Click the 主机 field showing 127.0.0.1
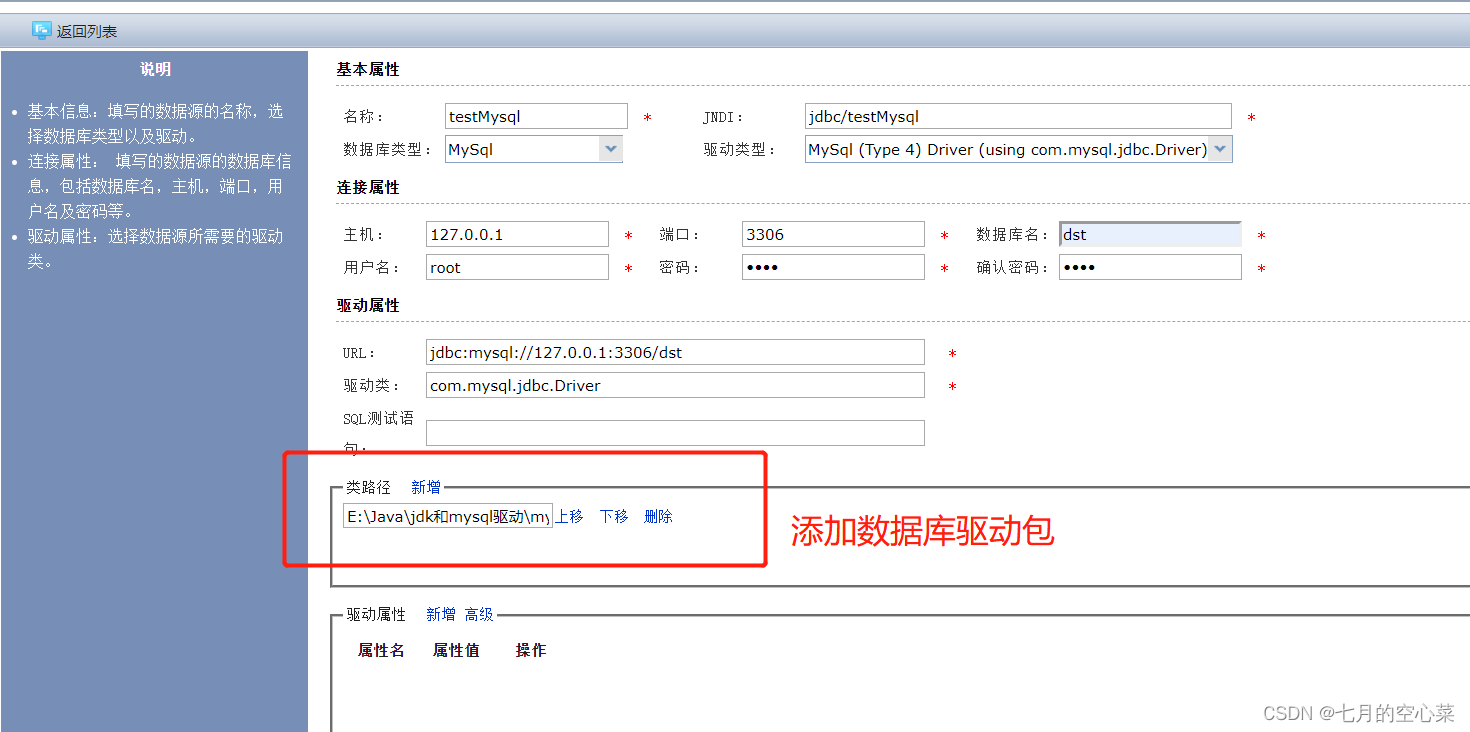 [516, 233]
